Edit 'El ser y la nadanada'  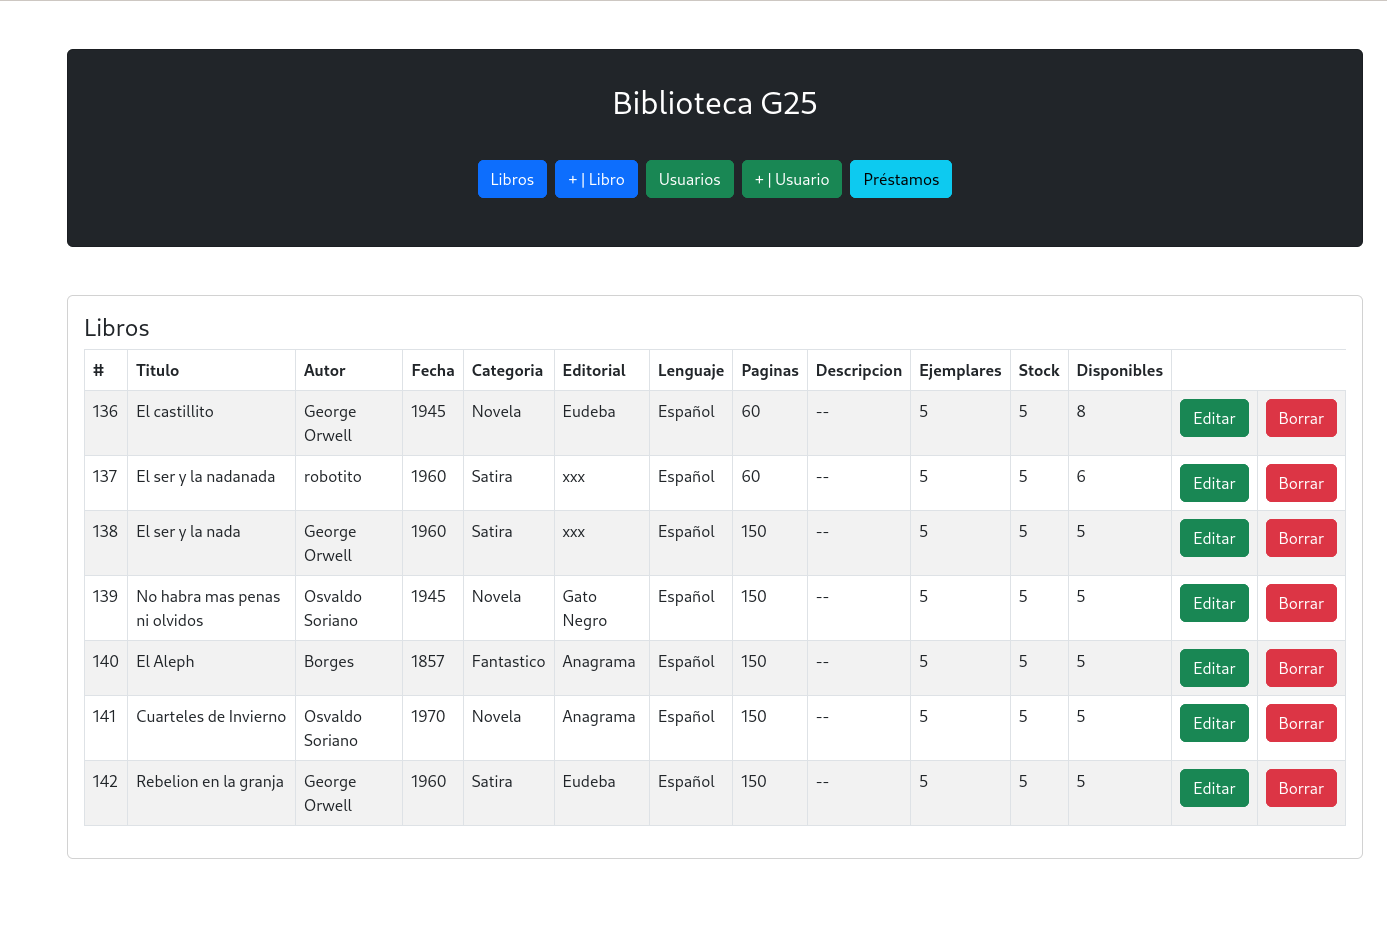click(1214, 482)
